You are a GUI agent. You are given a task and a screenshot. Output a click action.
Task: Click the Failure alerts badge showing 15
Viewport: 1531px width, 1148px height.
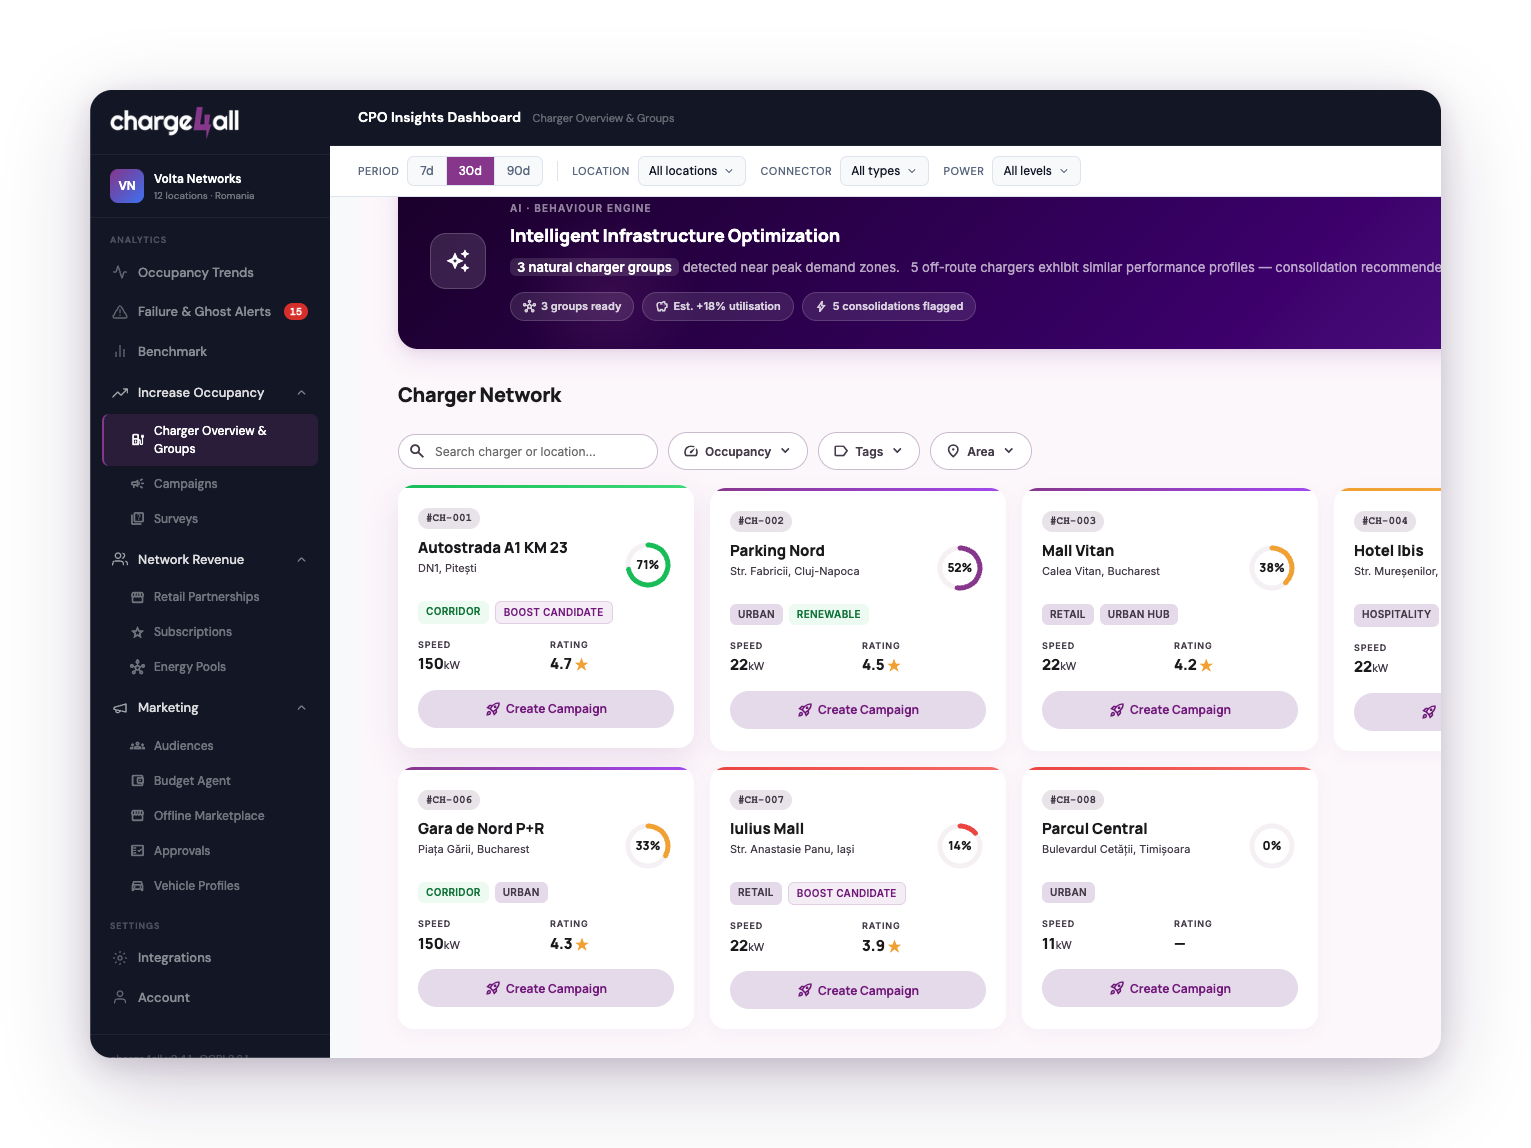click(x=296, y=312)
